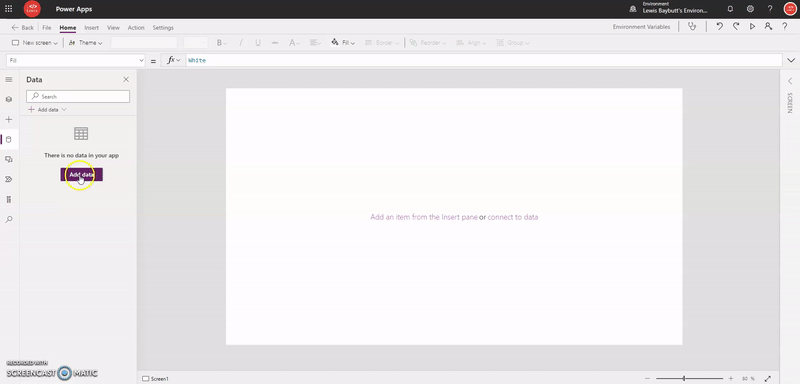Expand the formula bar chevron
The width and height of the screenshot is (800, 384).
click(x=791, y=60)
